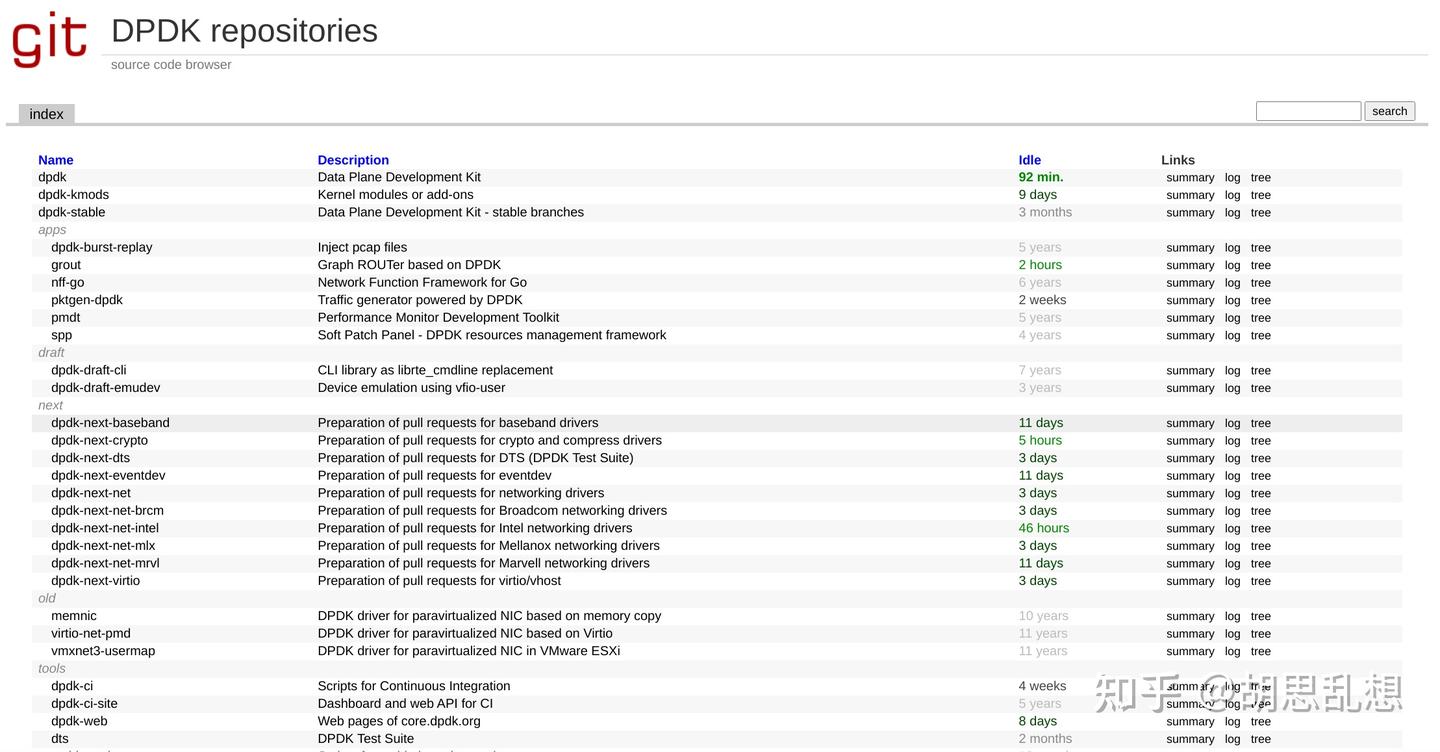Open summary for the spp repository
Viewport: 1440px width, 752px height.
1190,335
